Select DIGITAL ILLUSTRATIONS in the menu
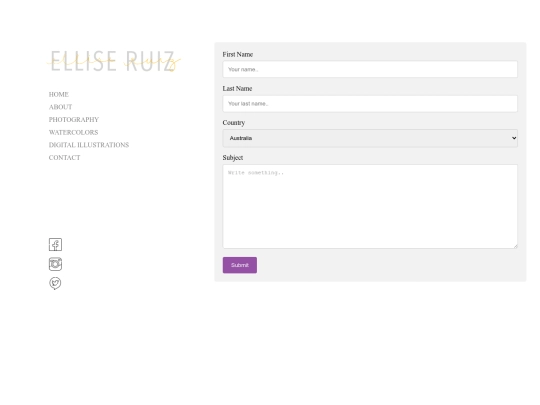540x405 pixels. pos(89,145)
